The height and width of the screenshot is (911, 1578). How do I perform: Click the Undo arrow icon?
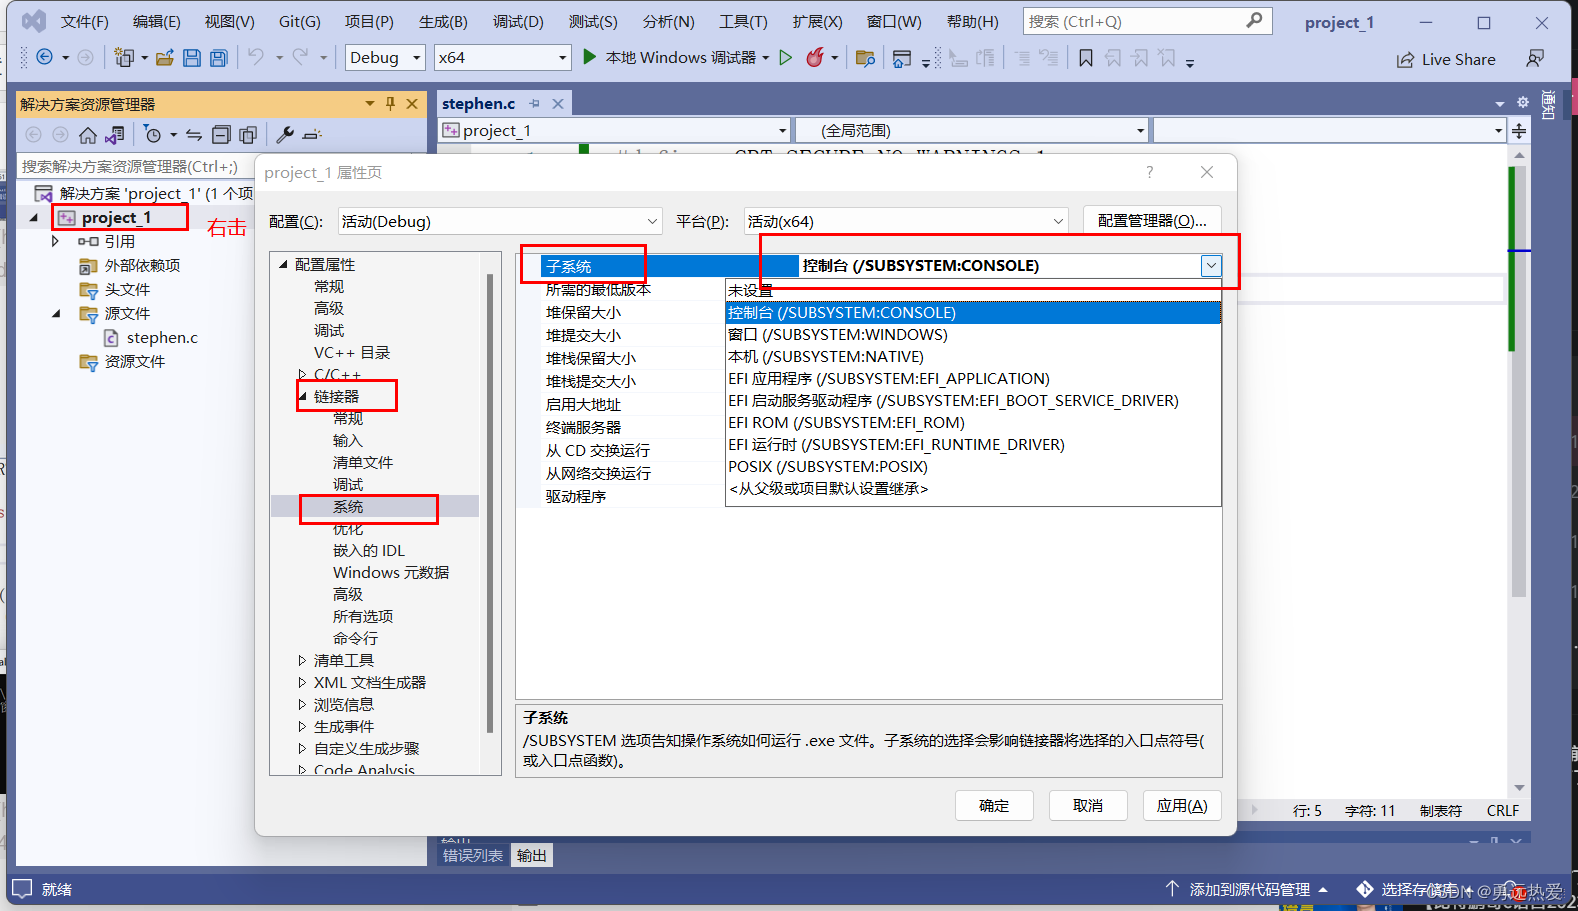pos(256,58)
